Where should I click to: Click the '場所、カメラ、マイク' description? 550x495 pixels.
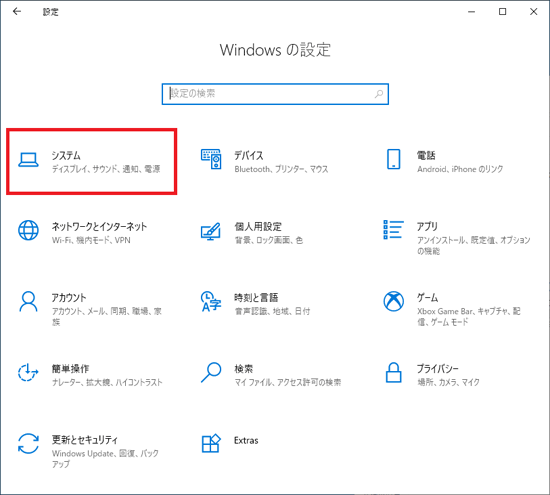pos(448,382)
